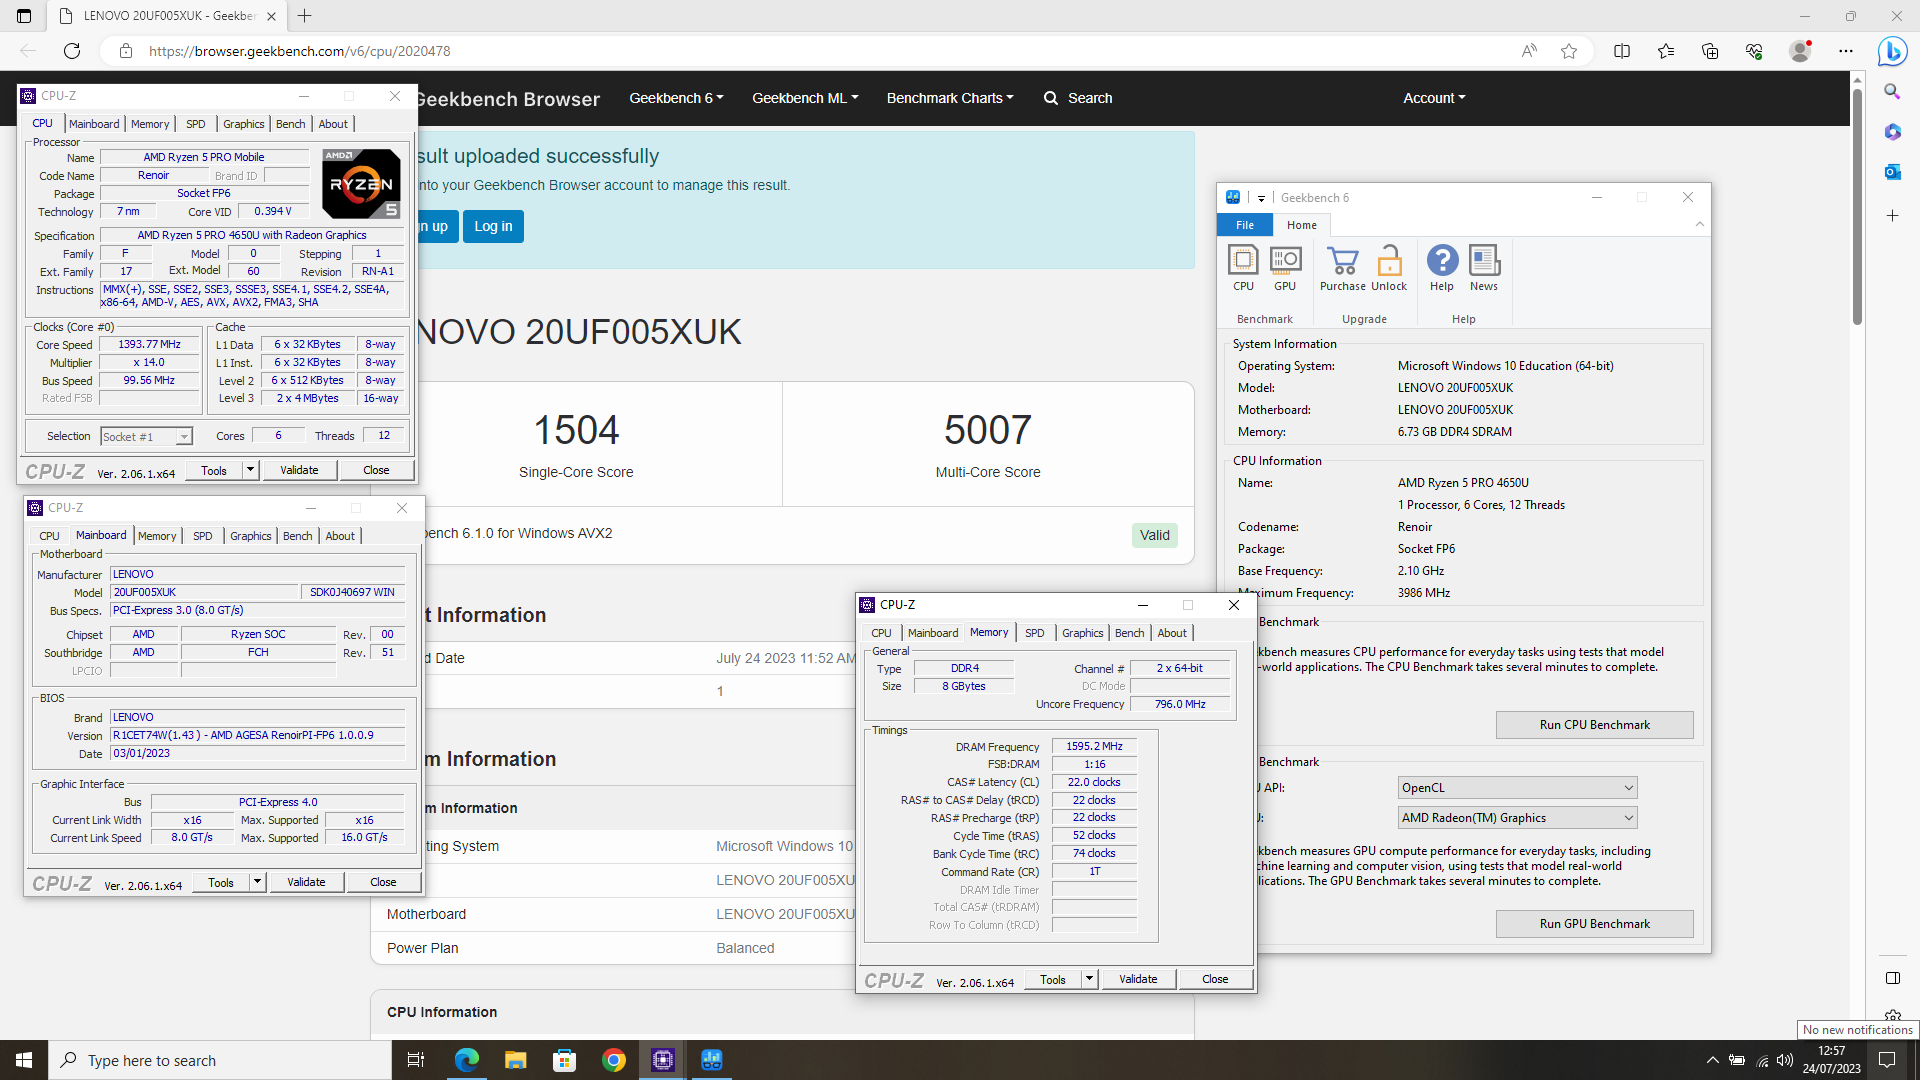The height and width of the screenshot is (1080, 1920).
Task: Click the Log in button
Action: [493, 226]
